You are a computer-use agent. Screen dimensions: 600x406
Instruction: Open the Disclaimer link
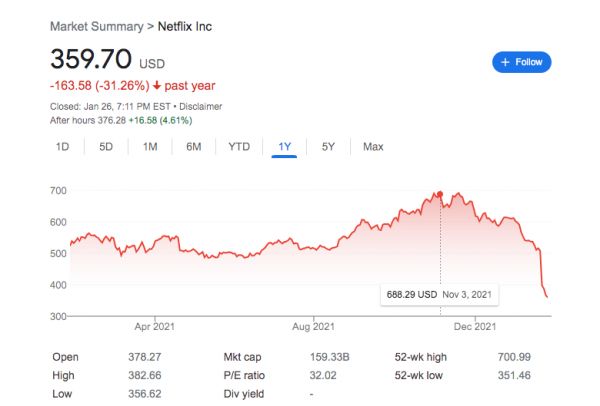[200, 106]
